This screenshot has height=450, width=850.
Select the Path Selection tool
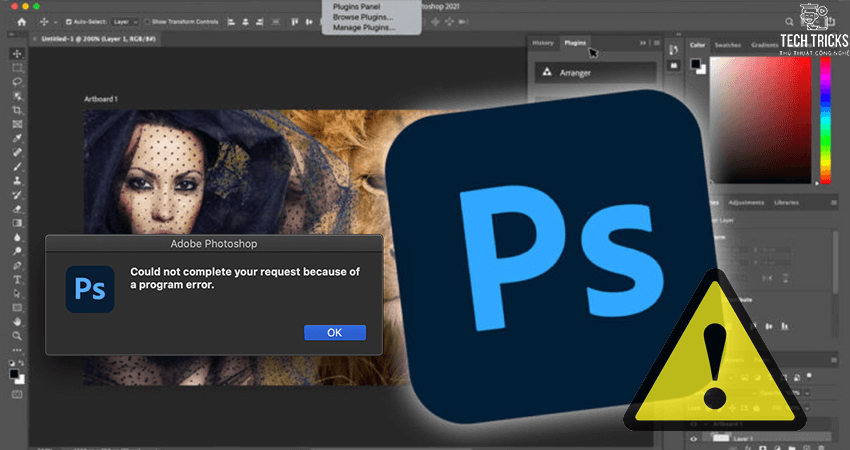tap(17, 293)
